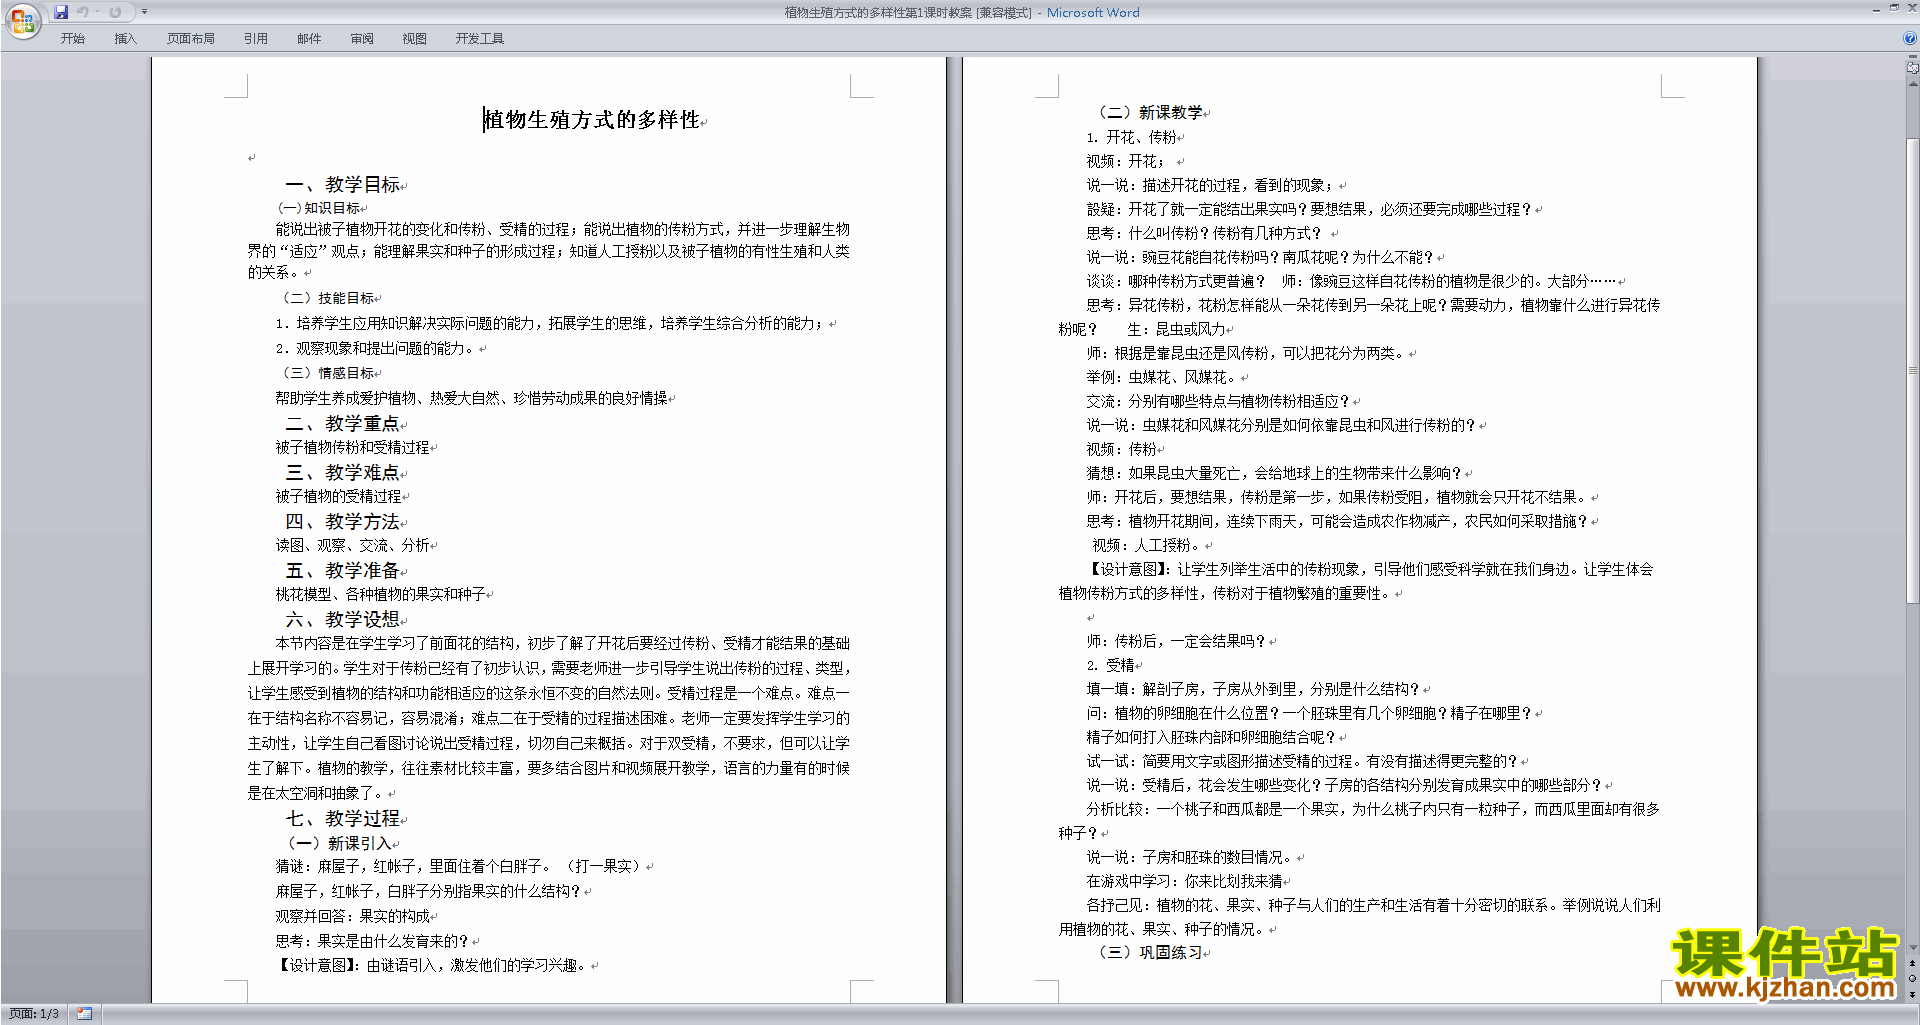Click the line 观察并回答：果实的构成
Screen dimensions: 1920x1025
pos(353,917)
